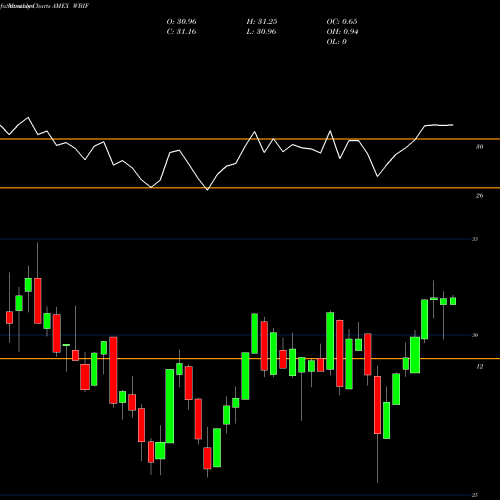This screenshot has width=500, height=500.
Task: Select the open price value O: 30.96
Action: (x=181, y=22)
